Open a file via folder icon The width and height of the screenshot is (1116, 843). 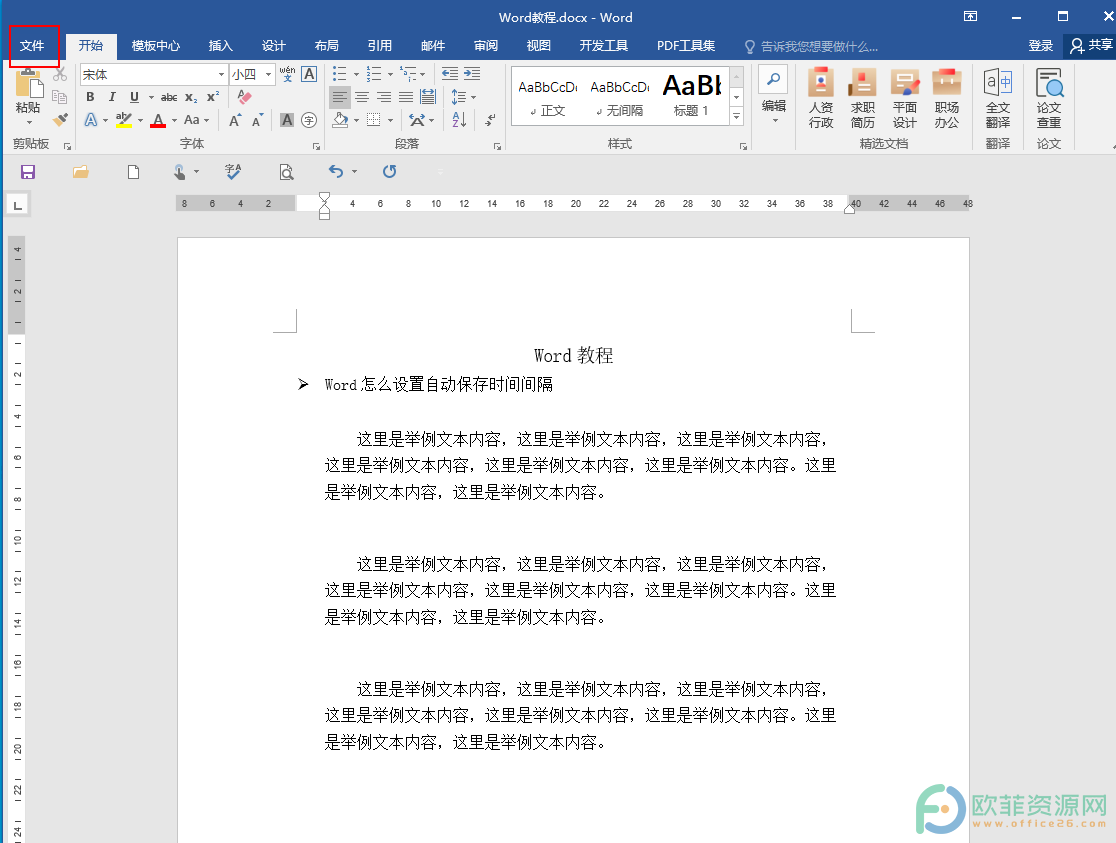pos(80,172)
